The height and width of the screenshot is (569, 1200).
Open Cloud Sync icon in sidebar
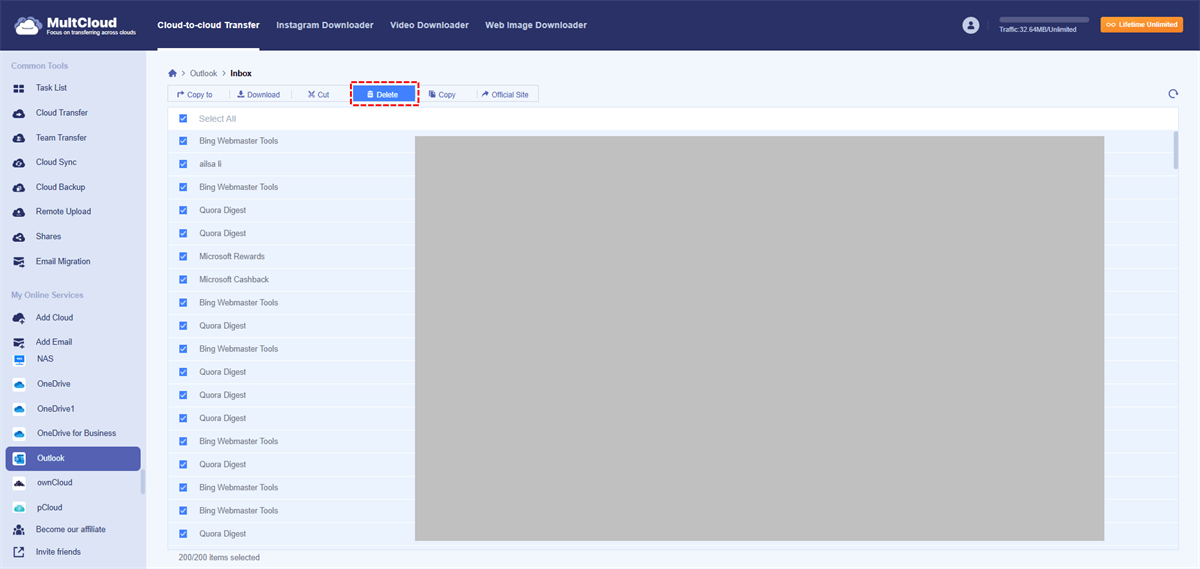[x=19, y=162]
